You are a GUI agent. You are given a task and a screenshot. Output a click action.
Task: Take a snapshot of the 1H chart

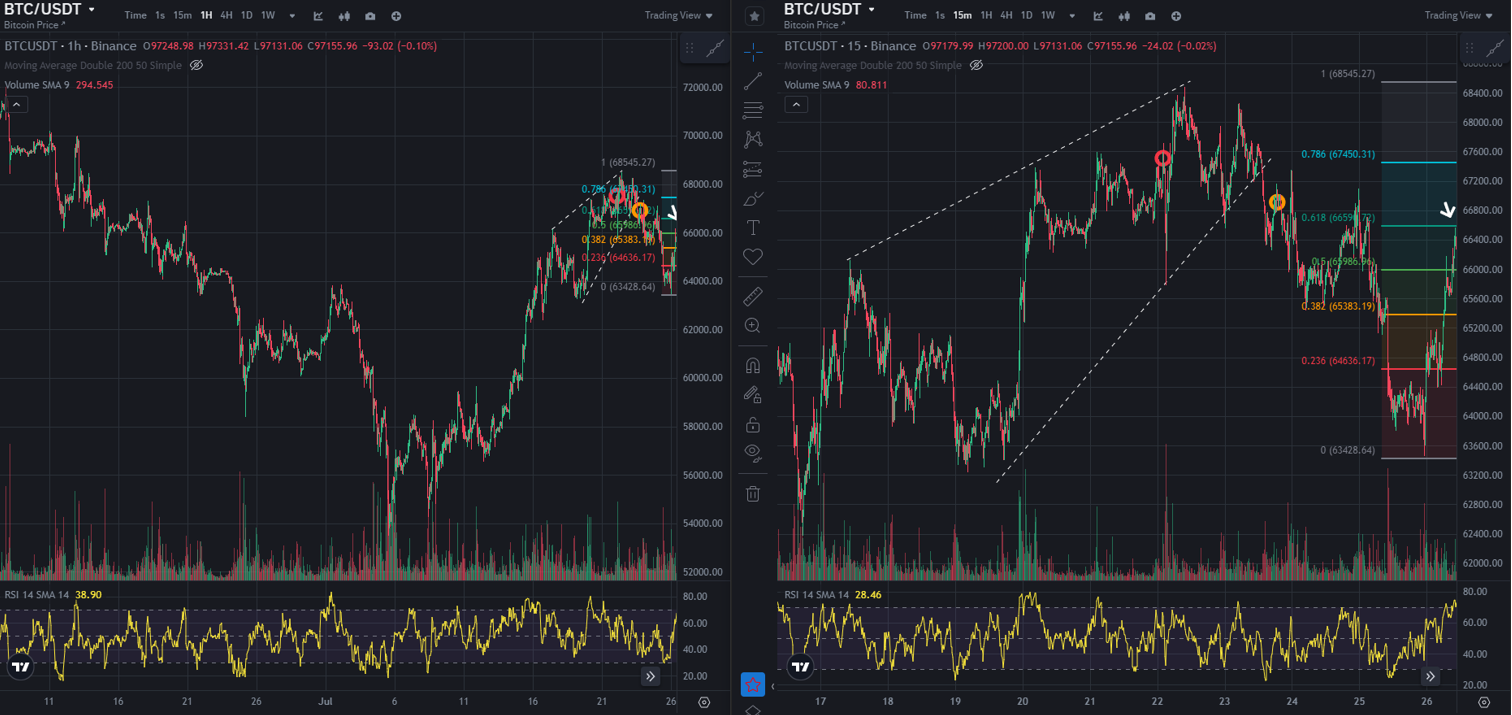[370, 16]
